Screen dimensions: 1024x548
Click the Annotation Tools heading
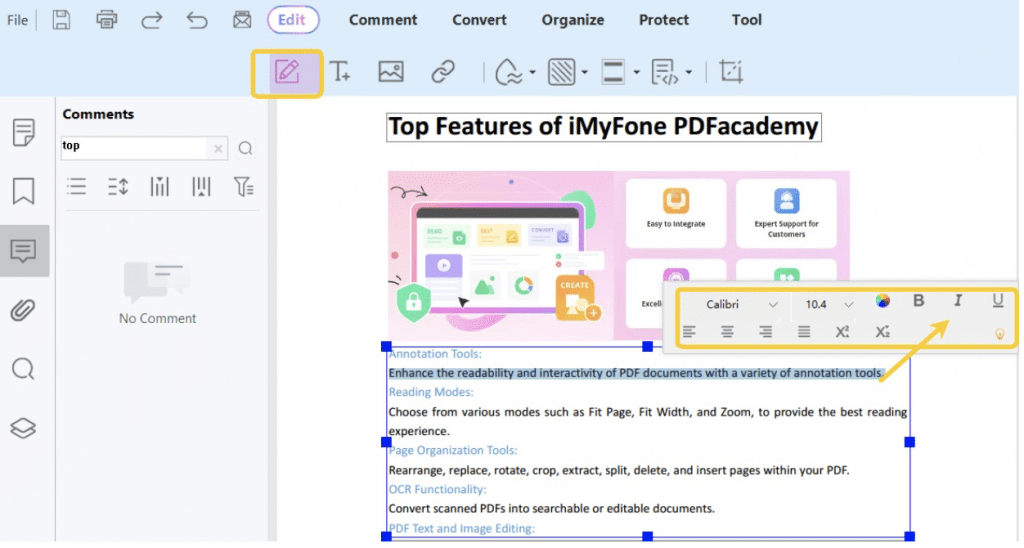[x=435, y=355]
